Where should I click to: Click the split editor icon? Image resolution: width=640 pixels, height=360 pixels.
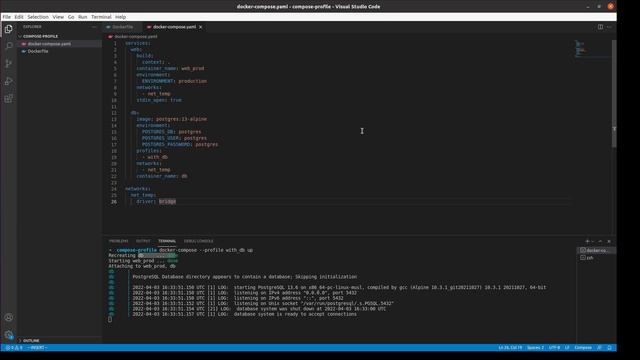[x=600, y=27]
